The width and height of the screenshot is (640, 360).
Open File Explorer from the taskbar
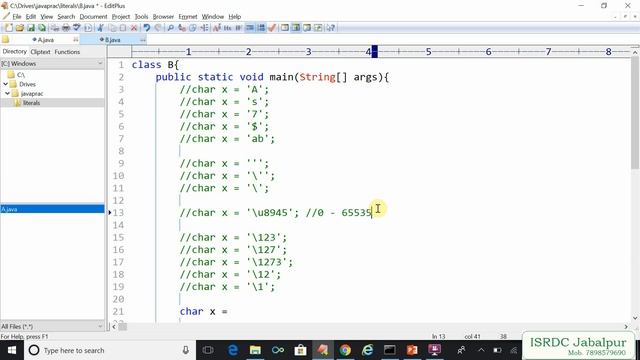tap(256, 350)
